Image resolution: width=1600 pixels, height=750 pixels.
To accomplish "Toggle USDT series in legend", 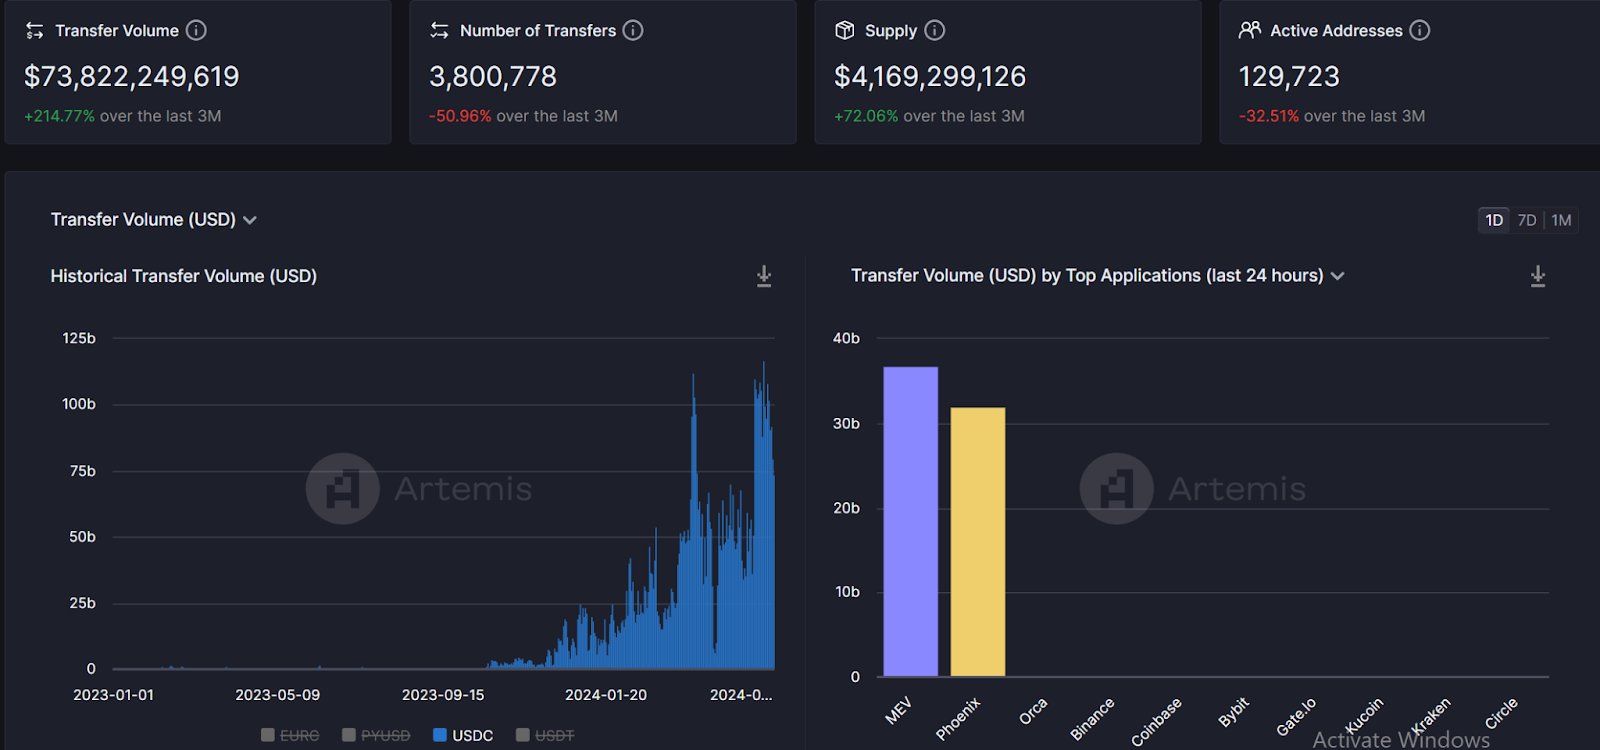I will (545, 735).
